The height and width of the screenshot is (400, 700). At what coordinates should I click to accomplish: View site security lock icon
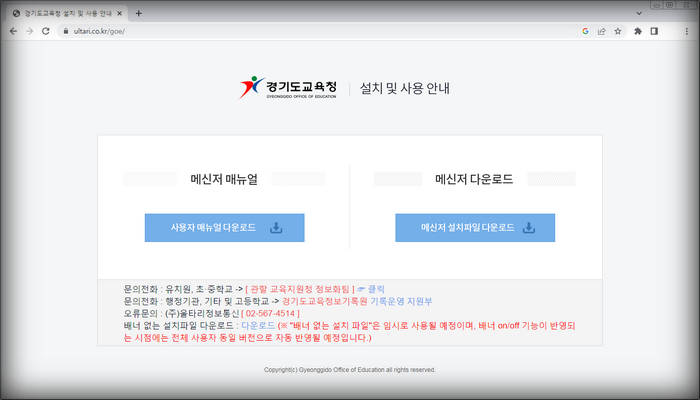coord(66,31)
